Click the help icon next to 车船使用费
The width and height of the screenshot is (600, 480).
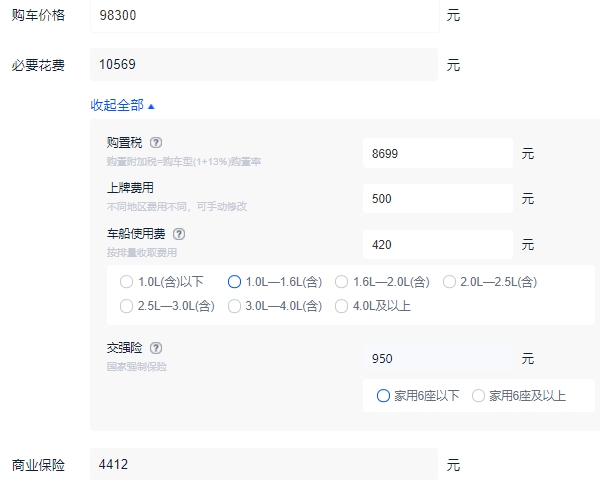179,234
